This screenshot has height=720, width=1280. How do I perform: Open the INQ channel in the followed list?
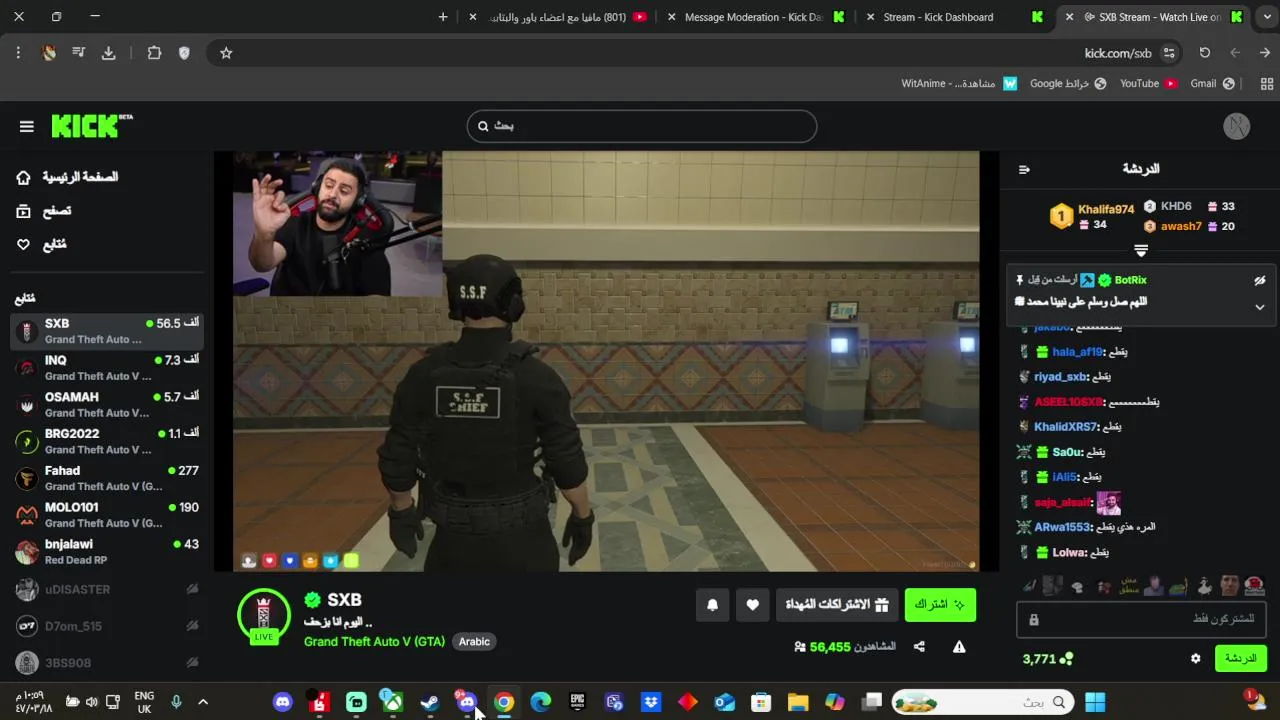tap(107, 368)
